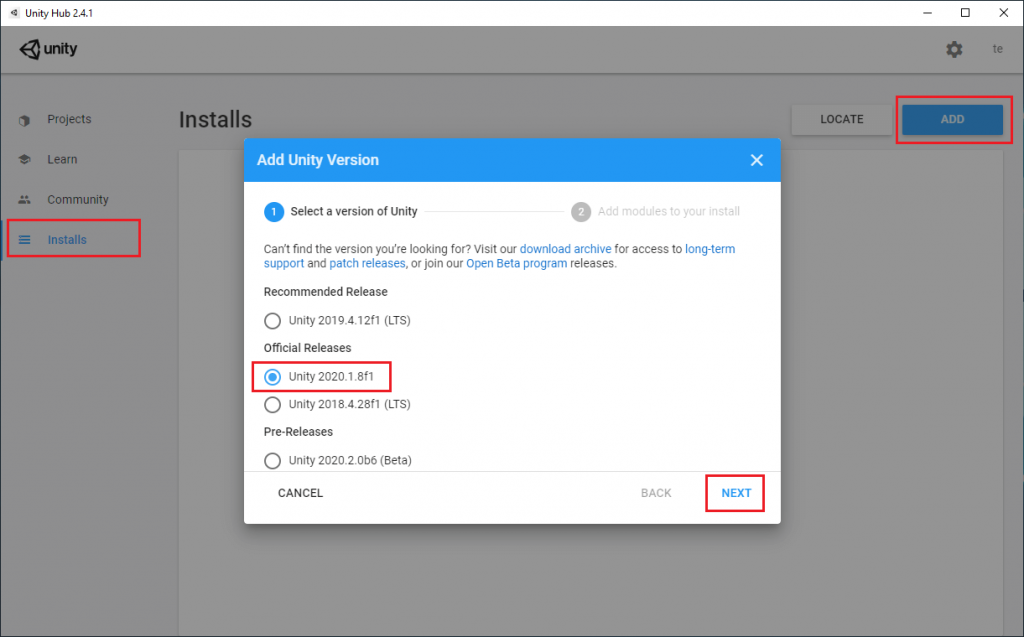The height and width of the screenshot is (637, 1024).
Task: Click the Projects cube icon in the sidebar
Action: tap(24, 120)
